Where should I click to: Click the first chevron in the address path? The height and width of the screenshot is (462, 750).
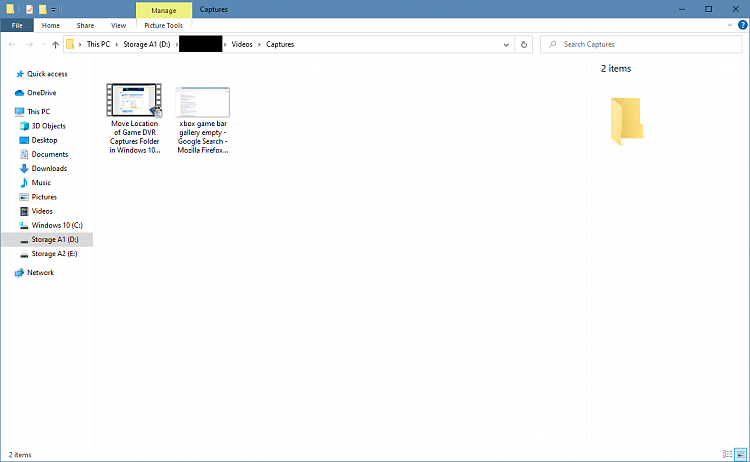coord(80,44)
